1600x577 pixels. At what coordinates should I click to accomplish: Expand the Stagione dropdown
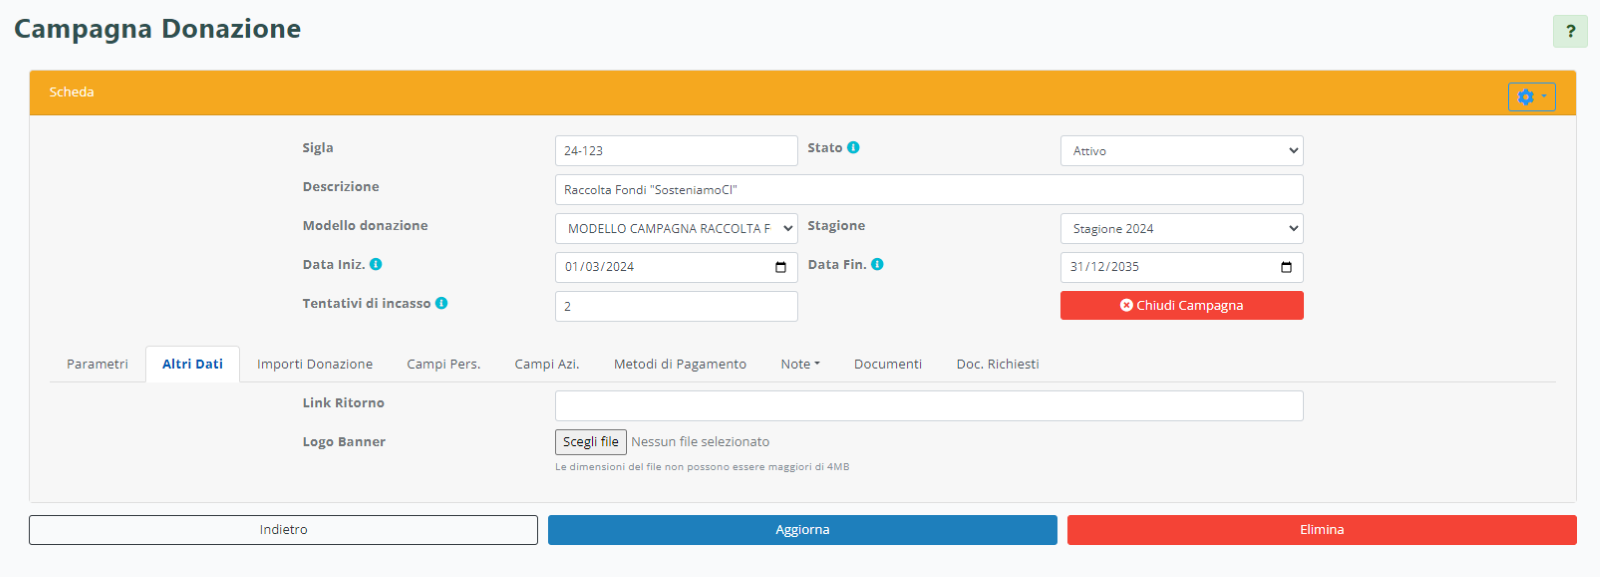tap(1181, 229)
